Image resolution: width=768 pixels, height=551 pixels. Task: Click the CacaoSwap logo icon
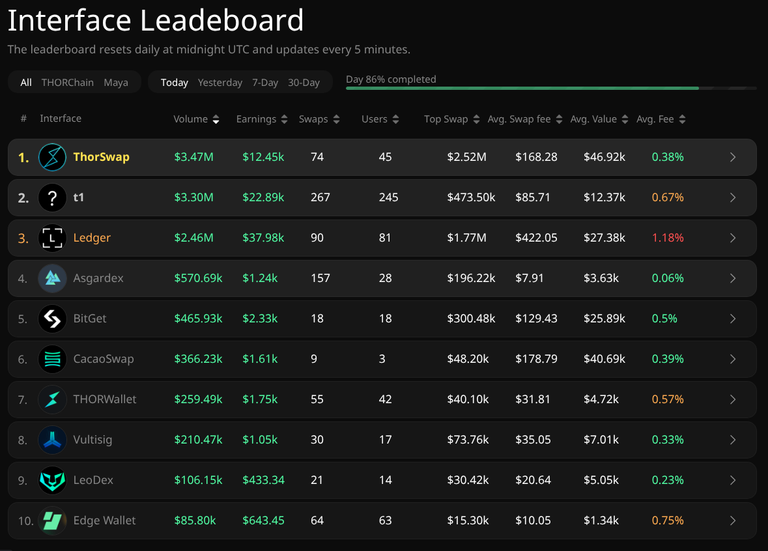click(x=52, y=359)
